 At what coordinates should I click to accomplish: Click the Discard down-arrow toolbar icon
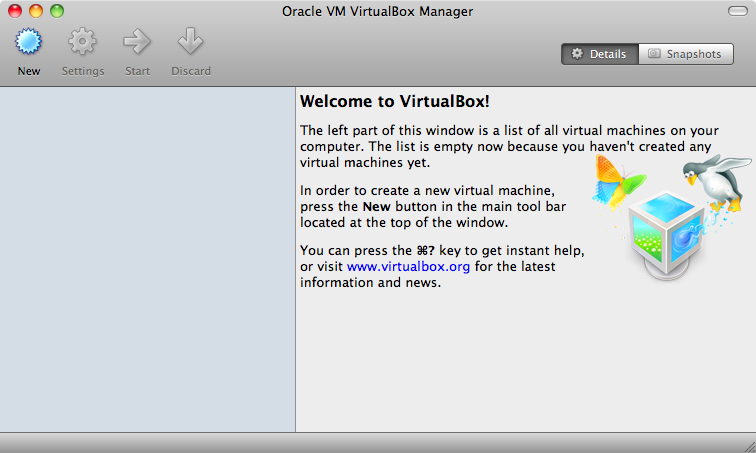coord(190,42)
